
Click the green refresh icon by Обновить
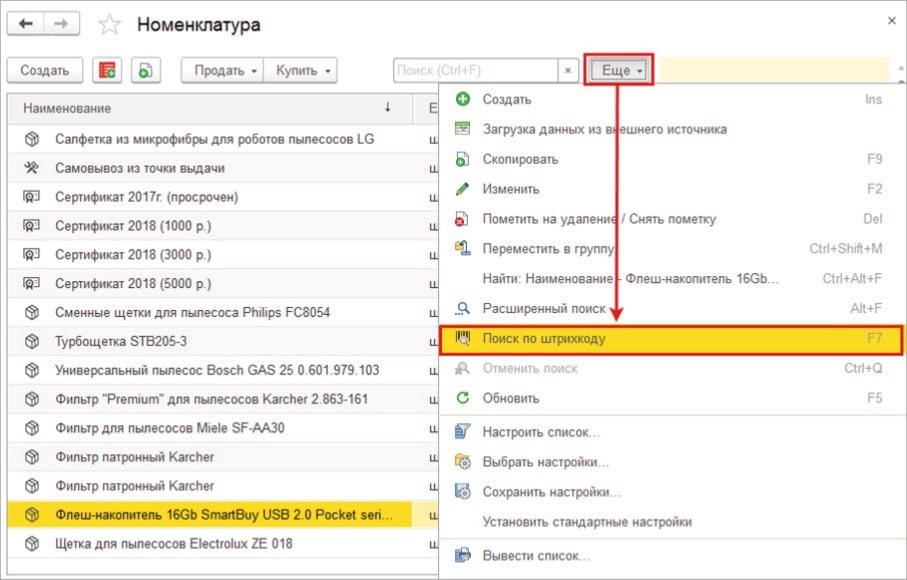[462, 398]
